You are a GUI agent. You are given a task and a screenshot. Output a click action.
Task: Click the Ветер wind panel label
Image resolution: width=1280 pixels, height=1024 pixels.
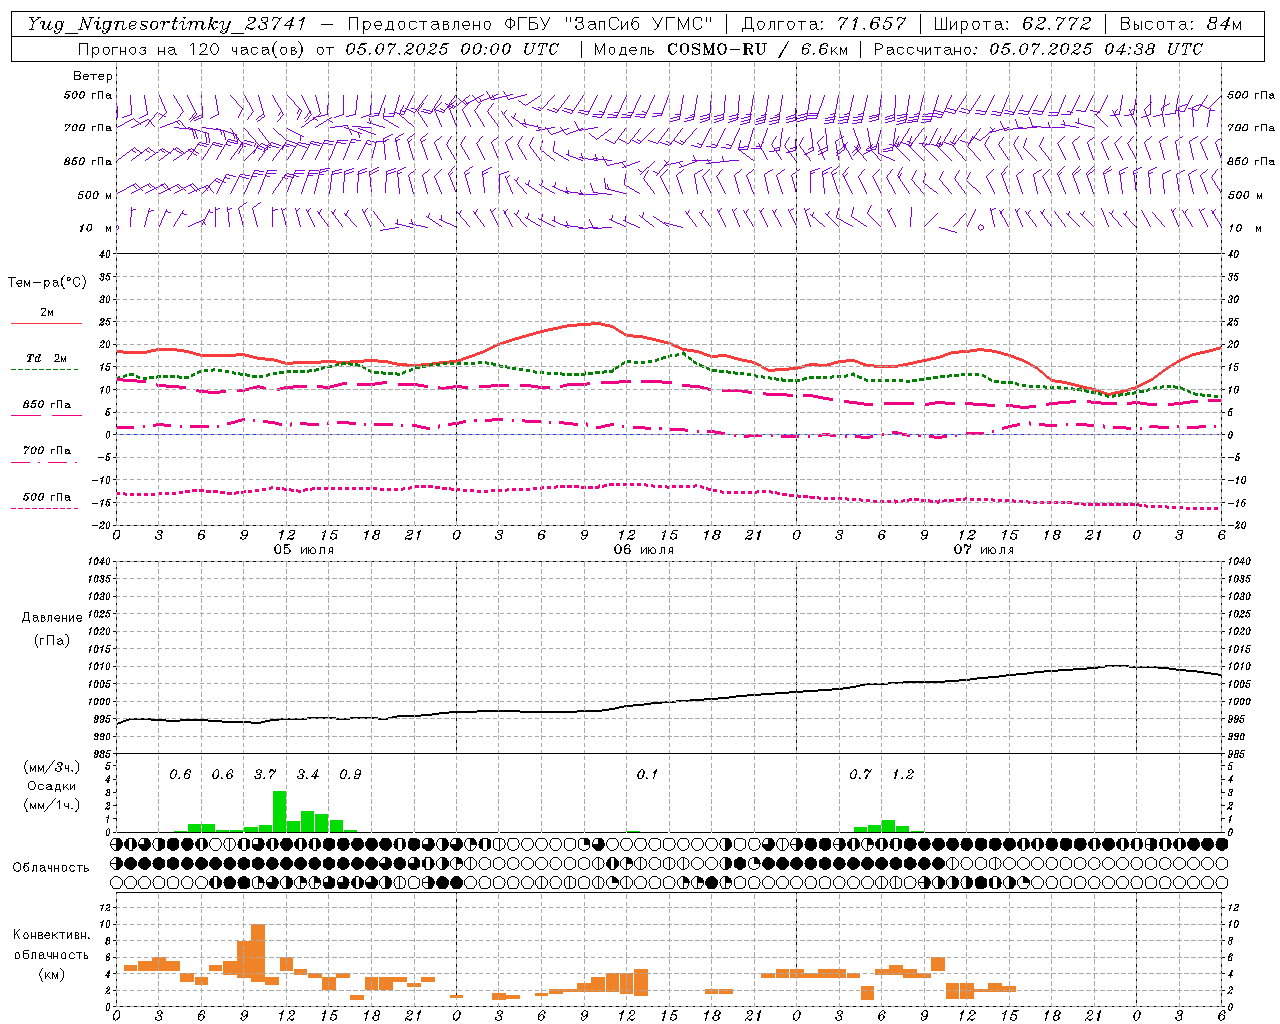[93, 76]
